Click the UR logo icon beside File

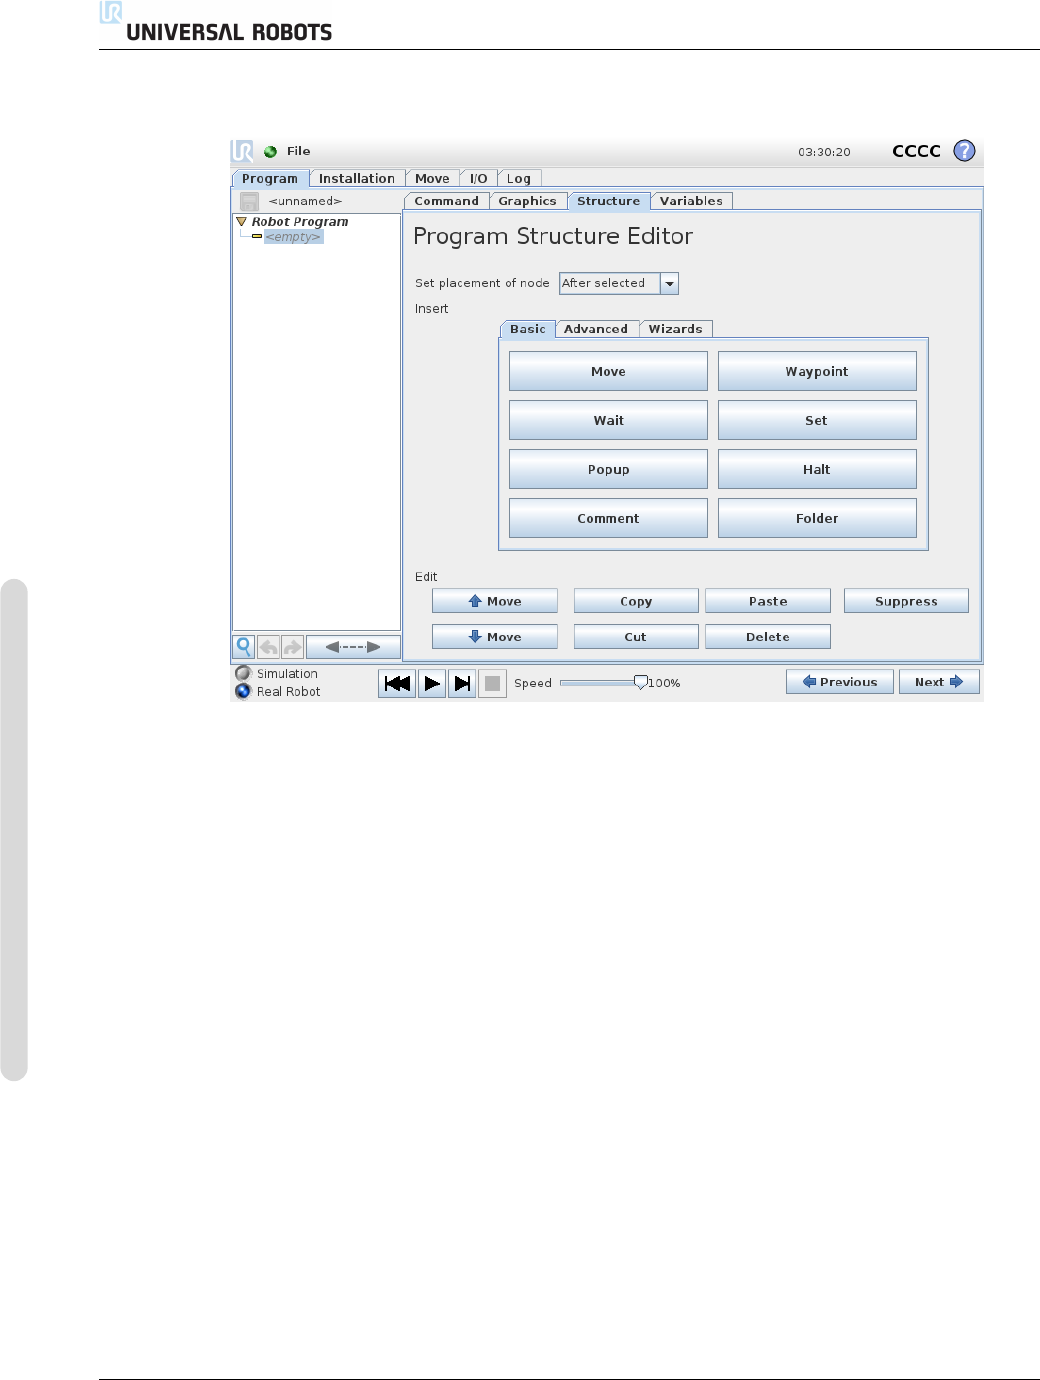pos(242,151)
